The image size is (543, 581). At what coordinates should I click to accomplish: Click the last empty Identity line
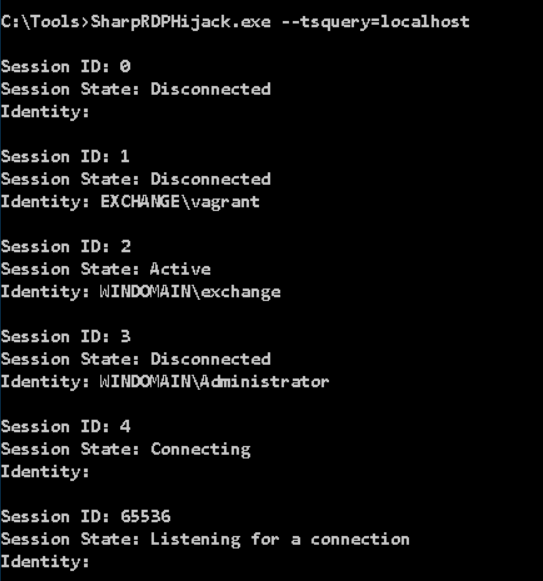pyautogui.click(x=45, y=562)
